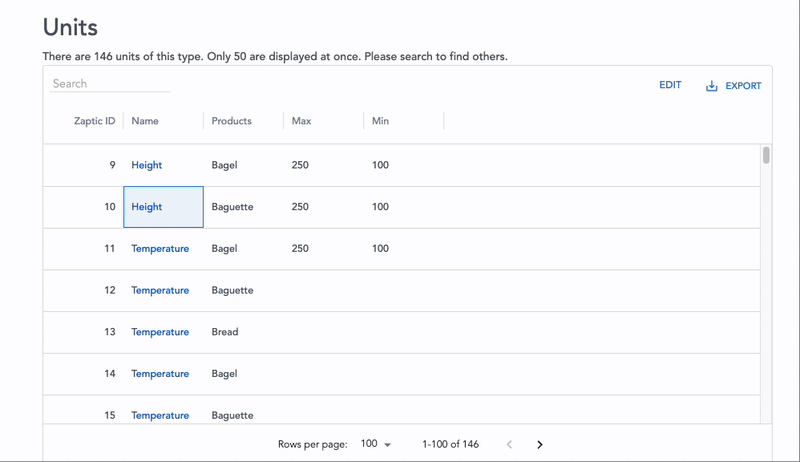Screen dimensions: 800x462
Task: Sort by the Zaptic ID column header
Action: coord(94,121)
